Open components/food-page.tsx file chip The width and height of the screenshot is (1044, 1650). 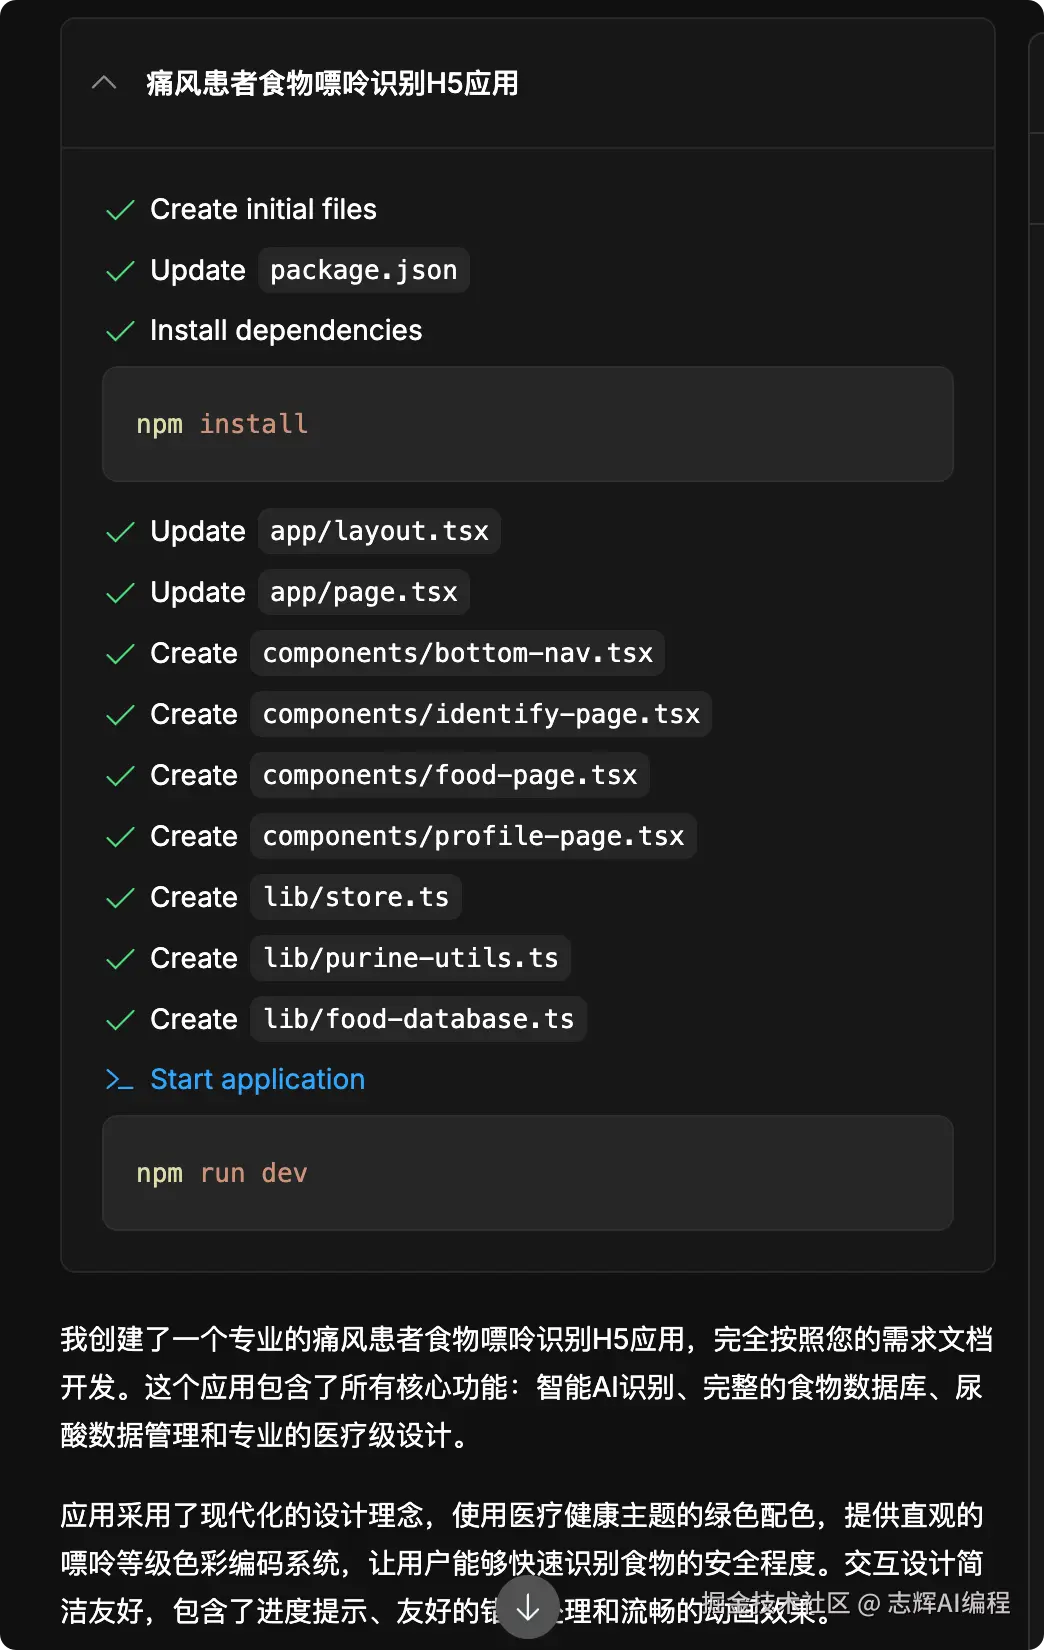(449, 776)
